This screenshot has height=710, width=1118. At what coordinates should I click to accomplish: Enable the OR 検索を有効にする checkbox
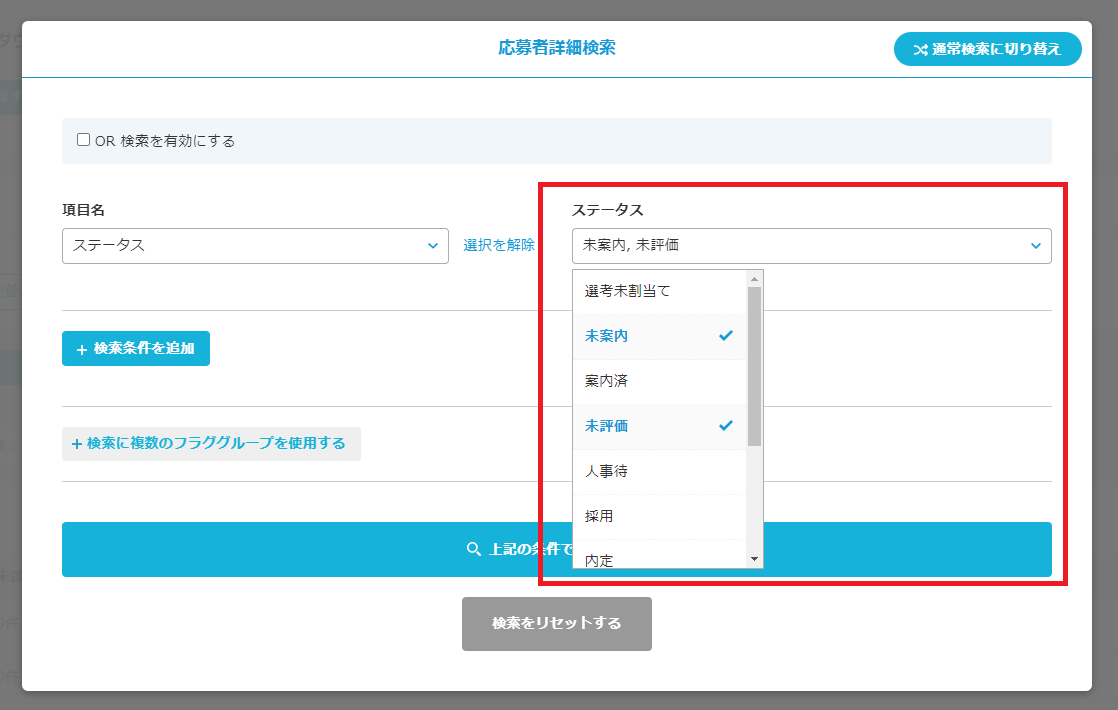pos(84,140)
